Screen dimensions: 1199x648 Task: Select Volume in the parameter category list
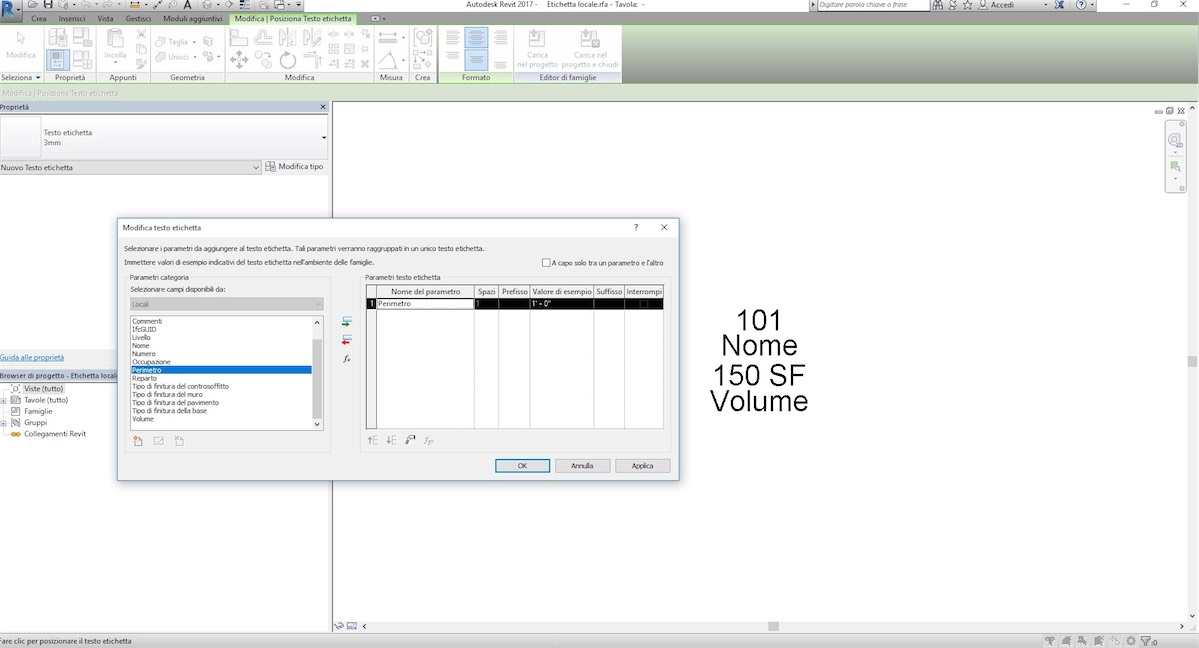coord(142,418)
